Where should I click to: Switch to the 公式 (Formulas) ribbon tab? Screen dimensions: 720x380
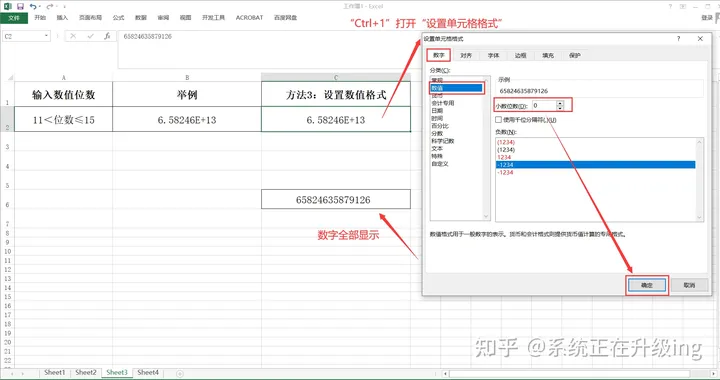point(118,17)
